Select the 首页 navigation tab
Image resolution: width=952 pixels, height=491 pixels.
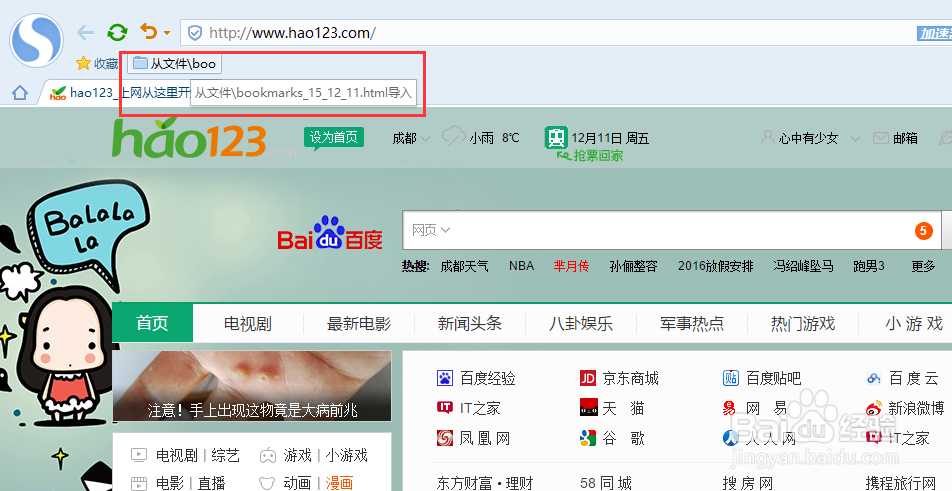point(152,323)
